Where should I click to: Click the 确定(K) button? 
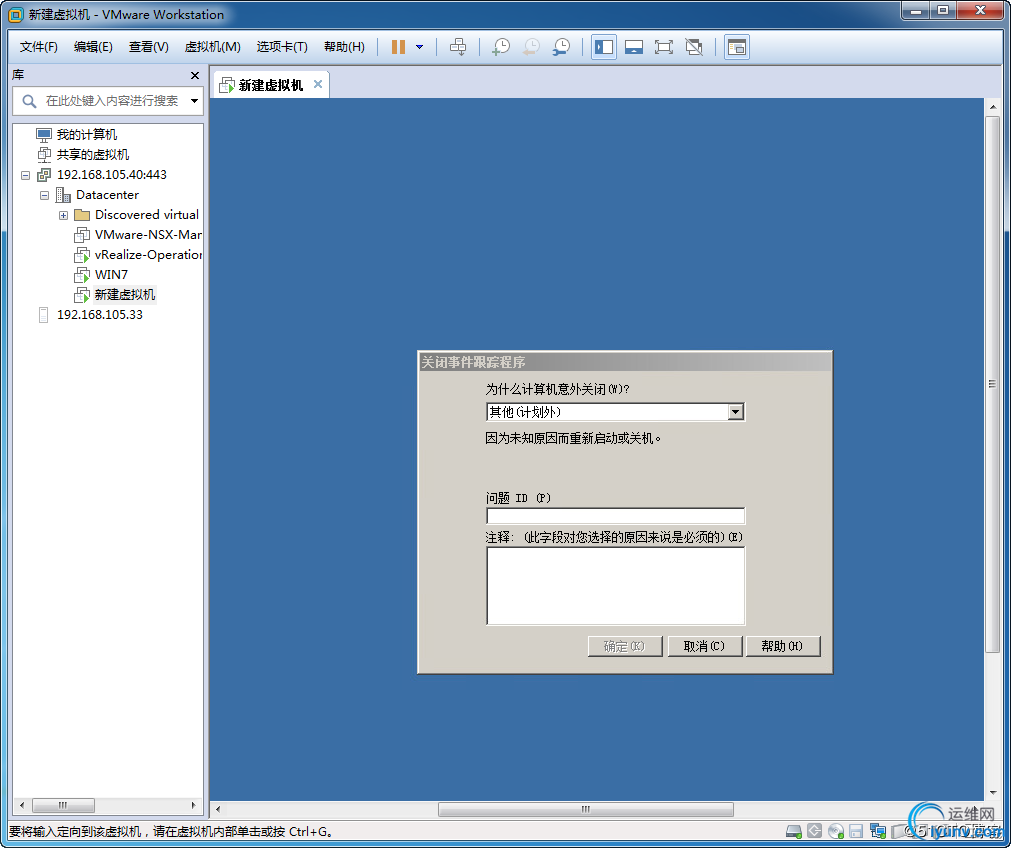[625, 646]
